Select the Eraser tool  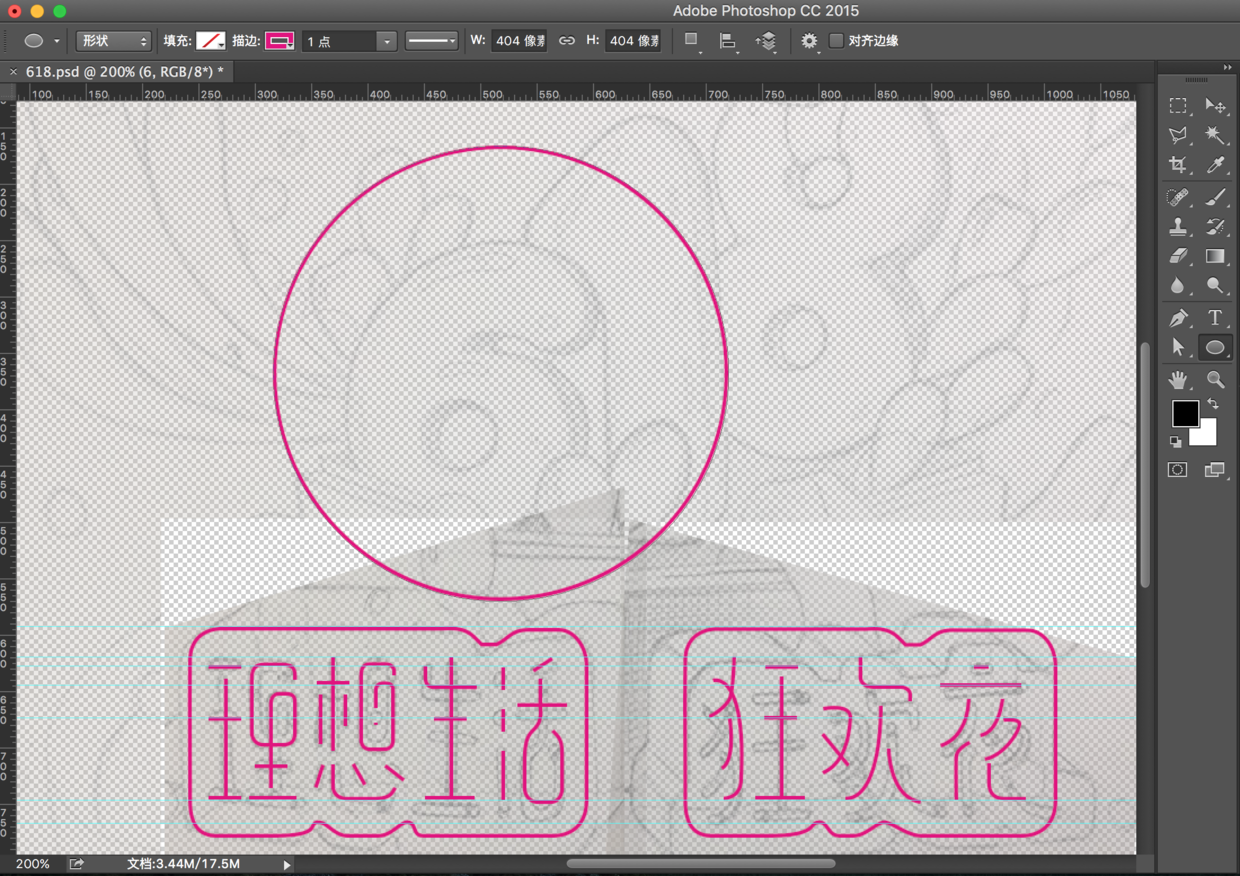pos(1178,256)
